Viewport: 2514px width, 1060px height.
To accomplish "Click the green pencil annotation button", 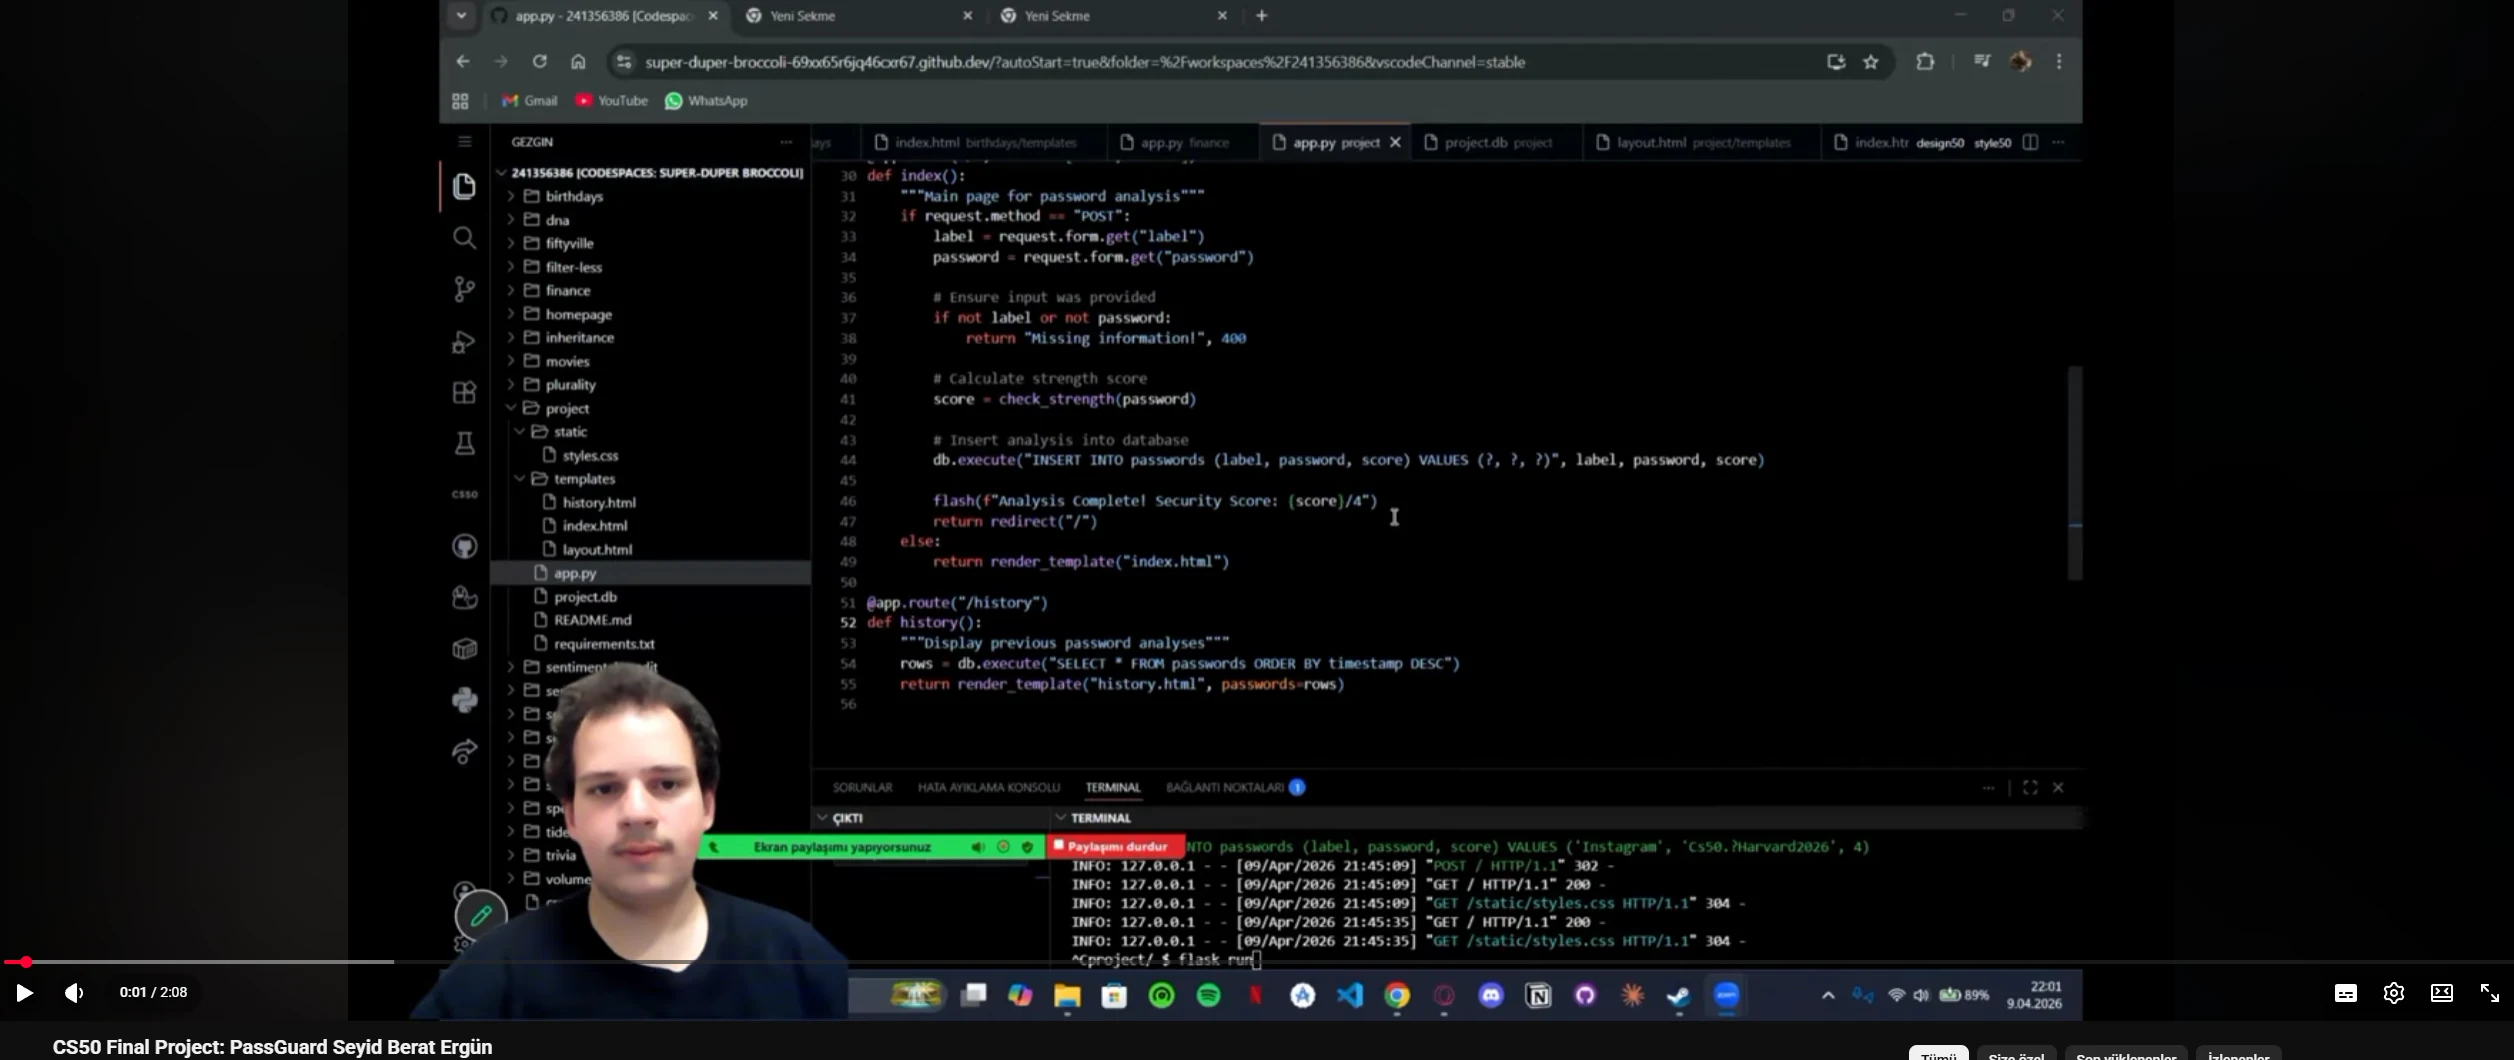I will pos(481,915).
